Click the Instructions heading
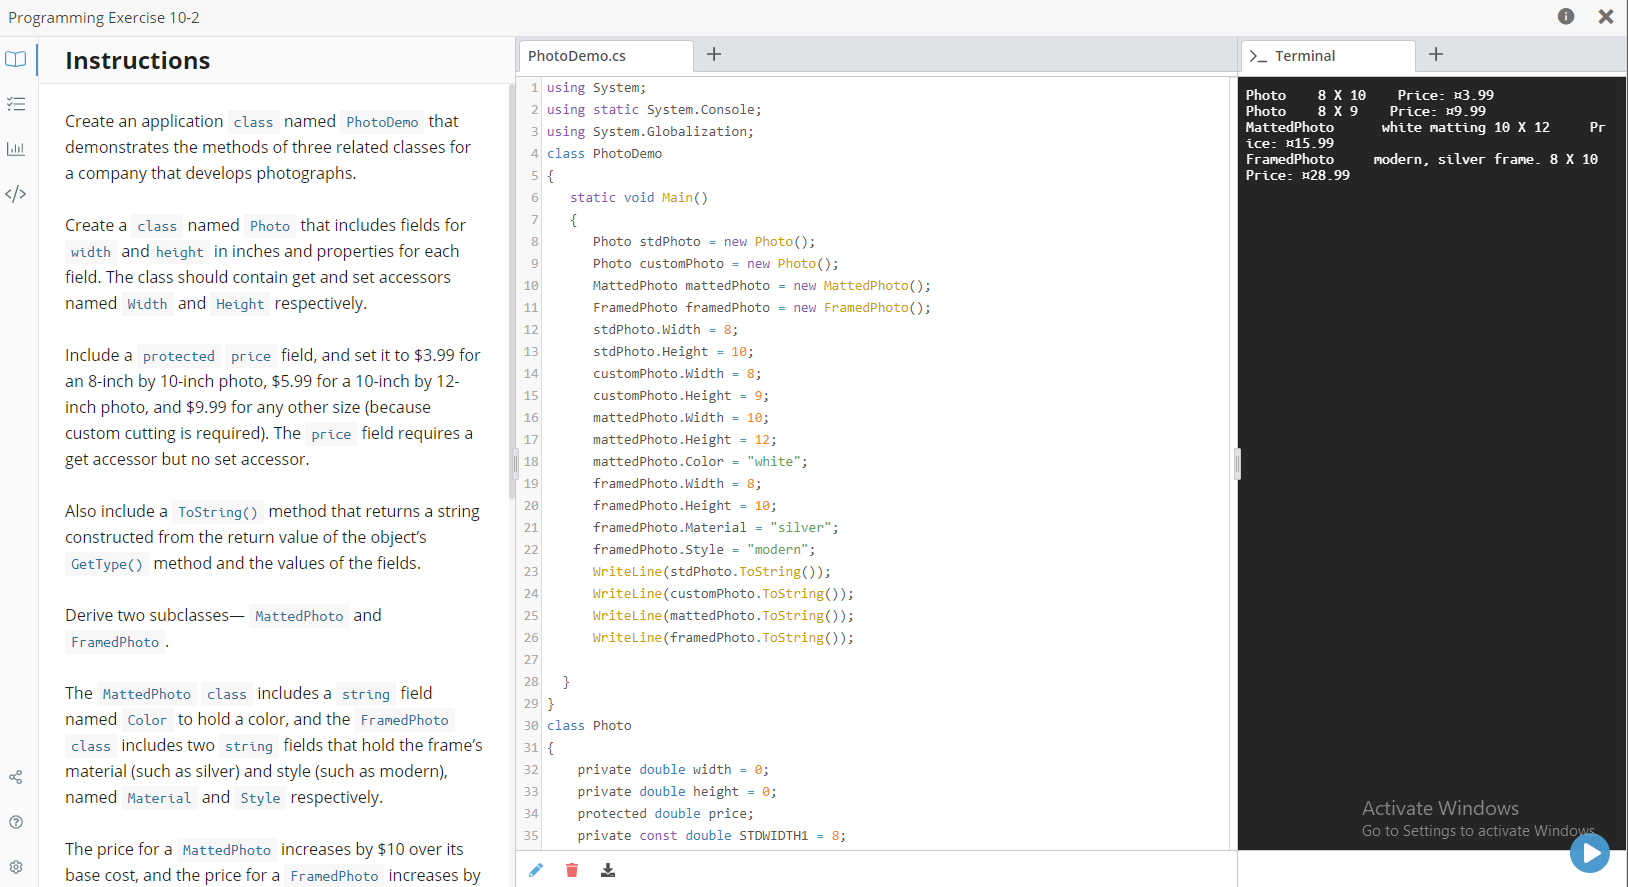The image size is (1628, 887). click(x=138, y=61)
